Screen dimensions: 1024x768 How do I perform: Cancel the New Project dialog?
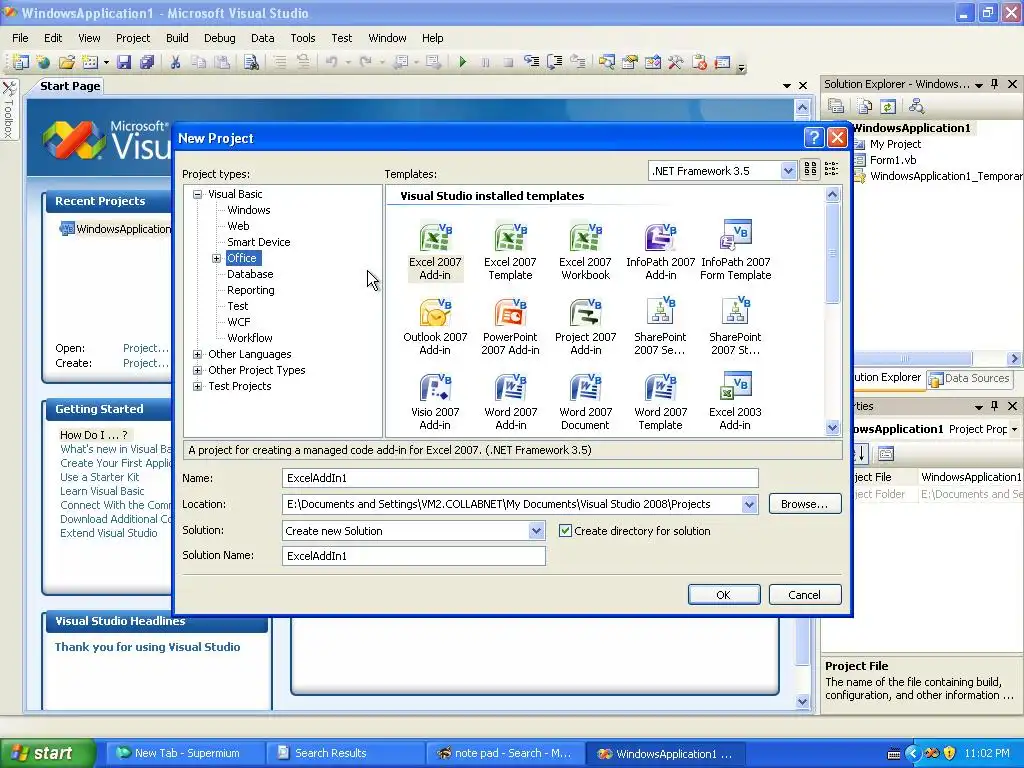(805, 595)
